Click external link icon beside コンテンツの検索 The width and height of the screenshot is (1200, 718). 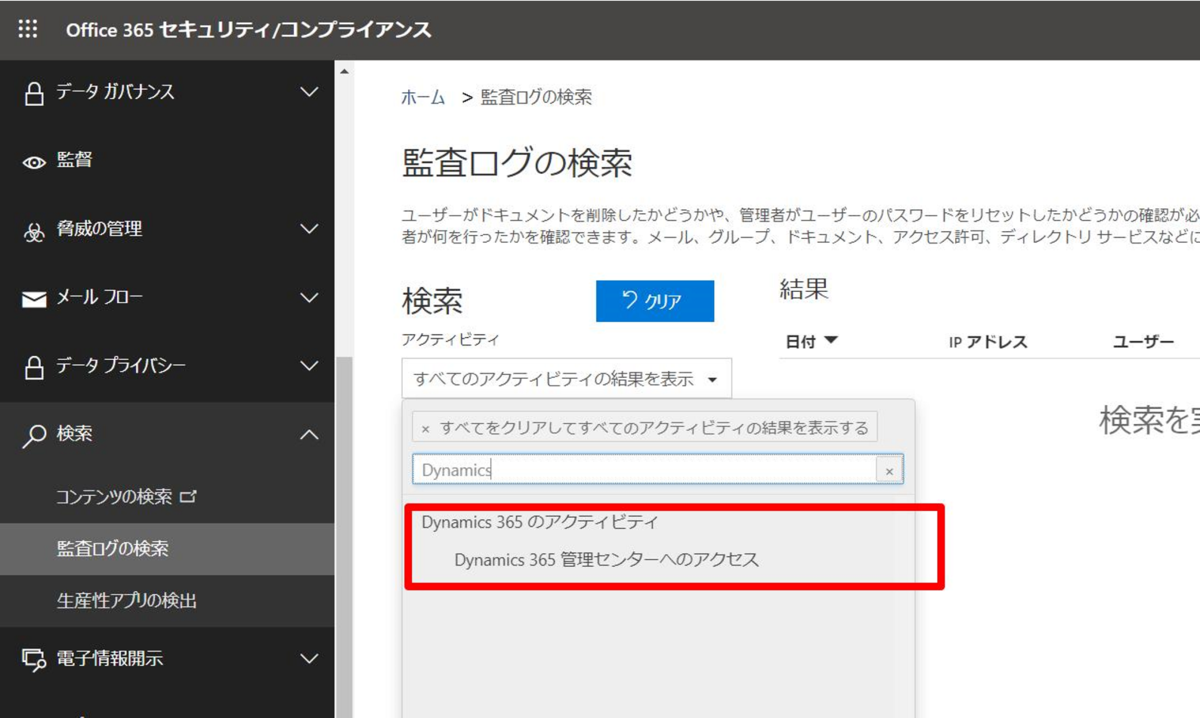pyautogui.click(x=187, y=496)
